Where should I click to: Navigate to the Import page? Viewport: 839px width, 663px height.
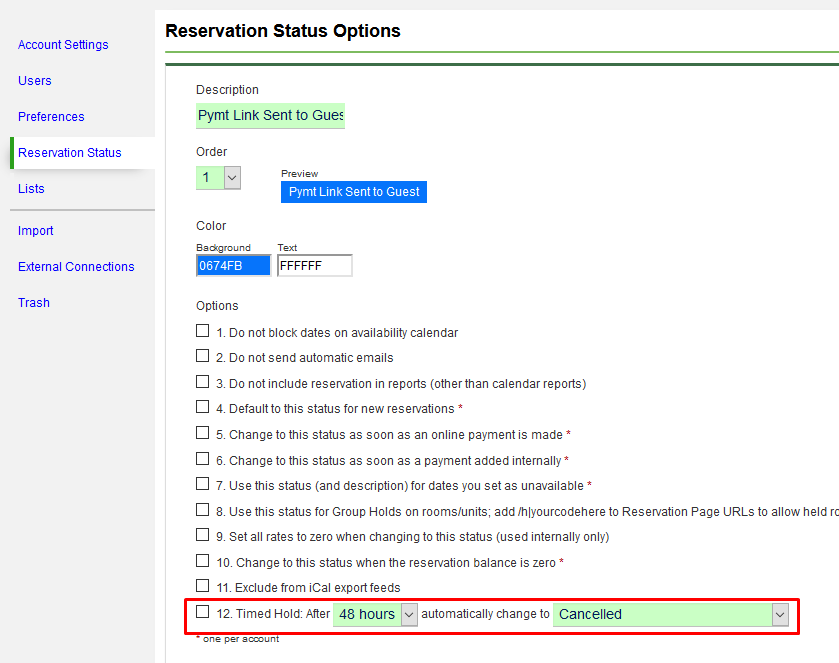(36, 231)
